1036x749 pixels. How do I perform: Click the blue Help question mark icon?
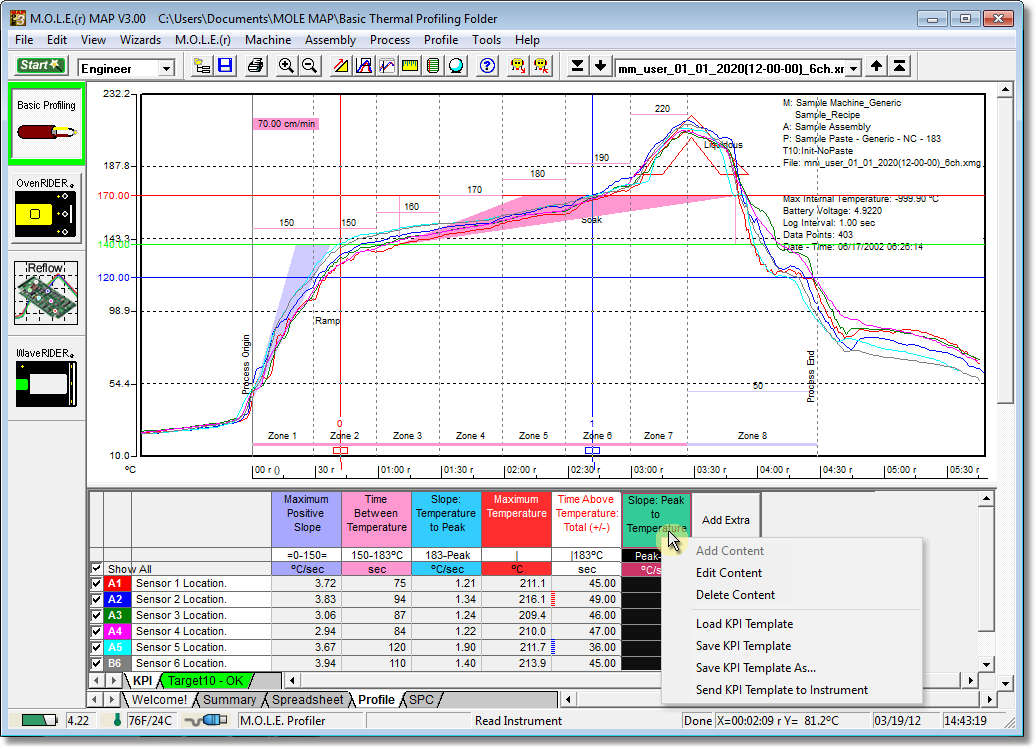click(488, 66)
